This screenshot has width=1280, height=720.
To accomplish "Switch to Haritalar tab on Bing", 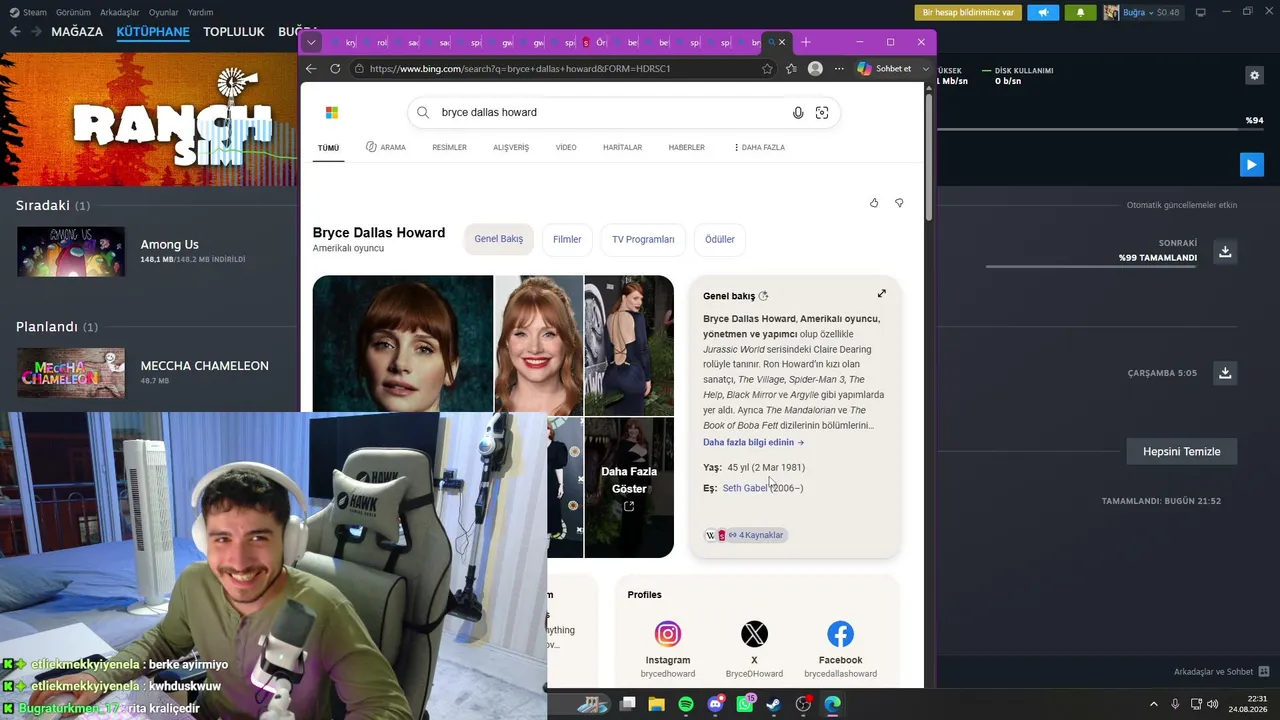I will (x=622, y=148).
